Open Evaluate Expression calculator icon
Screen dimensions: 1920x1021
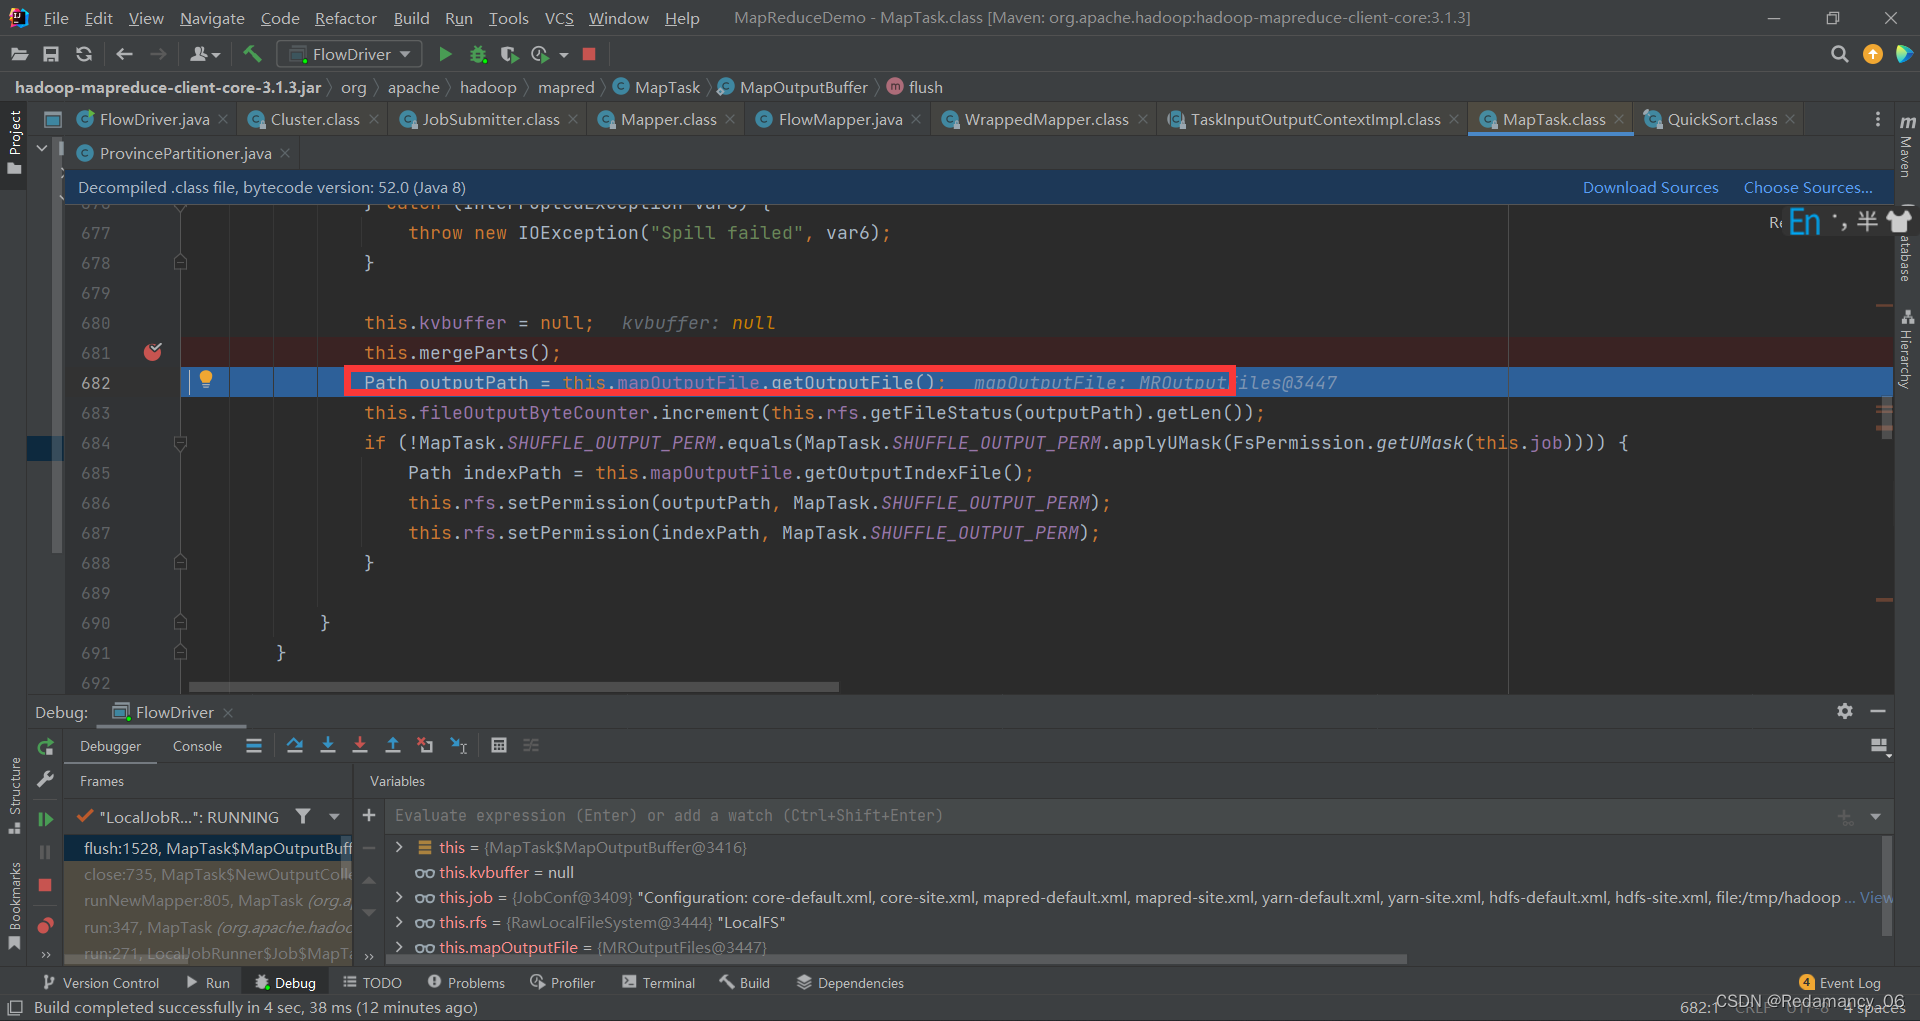[499, 745]
